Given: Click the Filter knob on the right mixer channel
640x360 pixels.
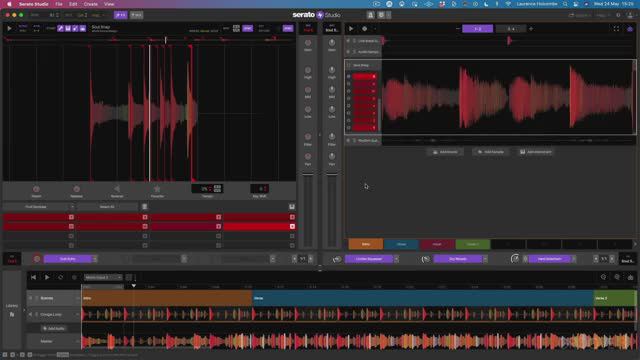Looking at the screenshot, I should point(332,136).
